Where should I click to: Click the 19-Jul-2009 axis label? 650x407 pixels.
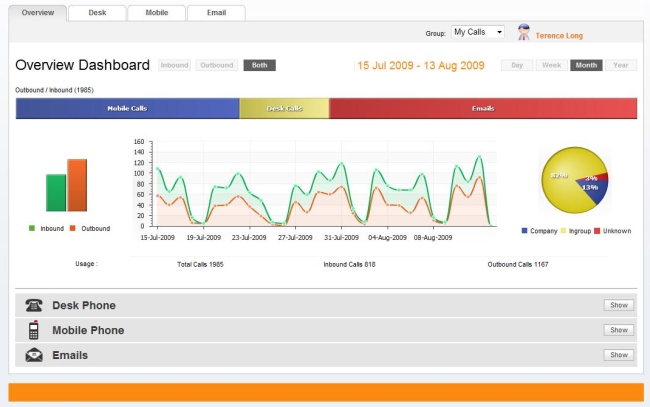[204, 237]
